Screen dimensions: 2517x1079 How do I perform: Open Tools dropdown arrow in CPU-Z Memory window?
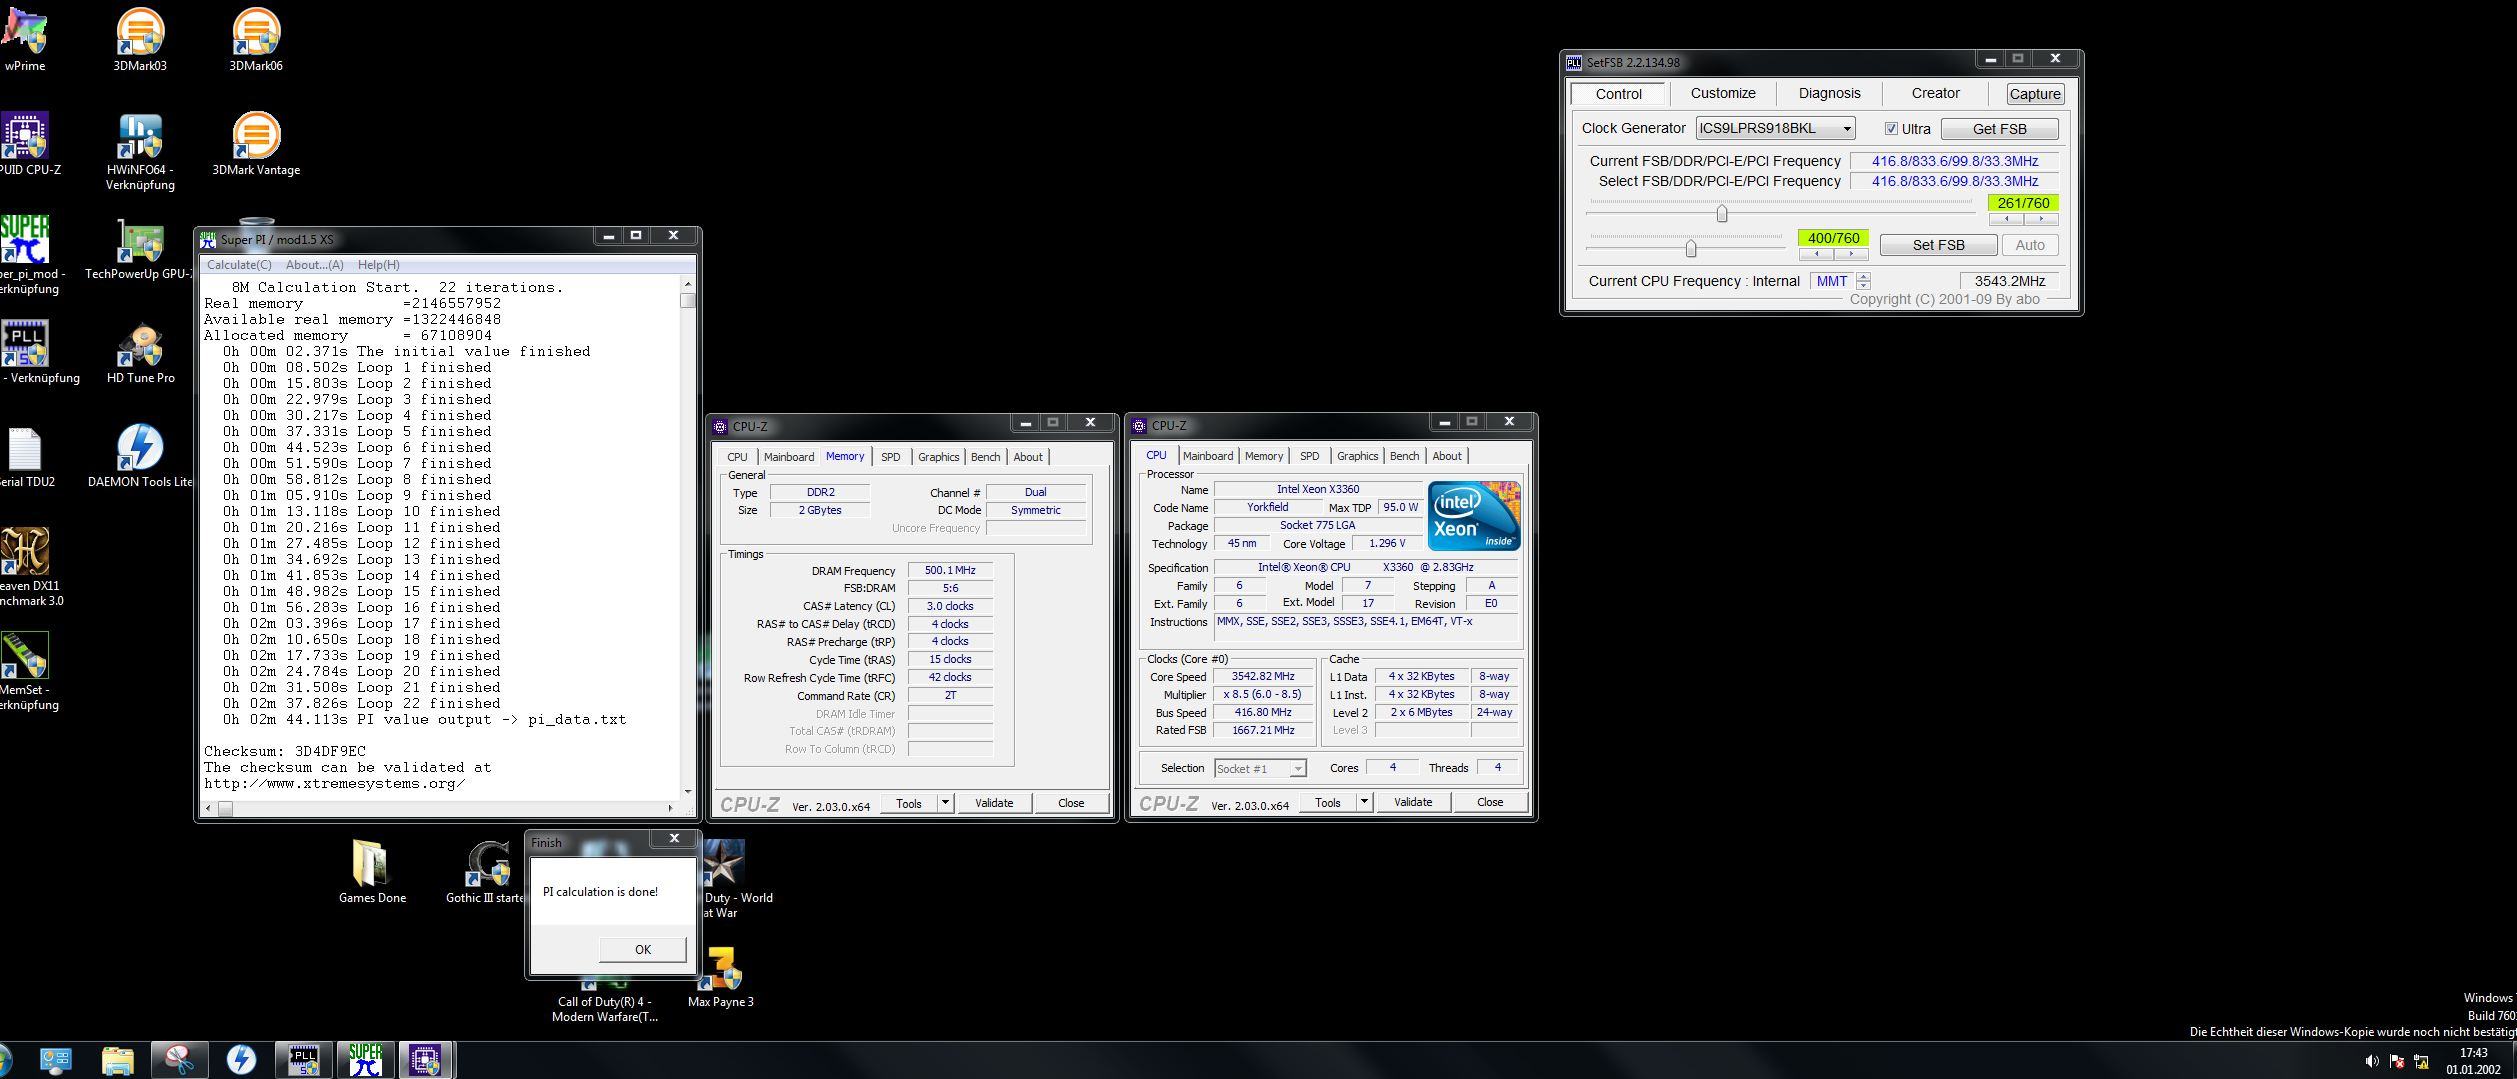tap(945, 803)
